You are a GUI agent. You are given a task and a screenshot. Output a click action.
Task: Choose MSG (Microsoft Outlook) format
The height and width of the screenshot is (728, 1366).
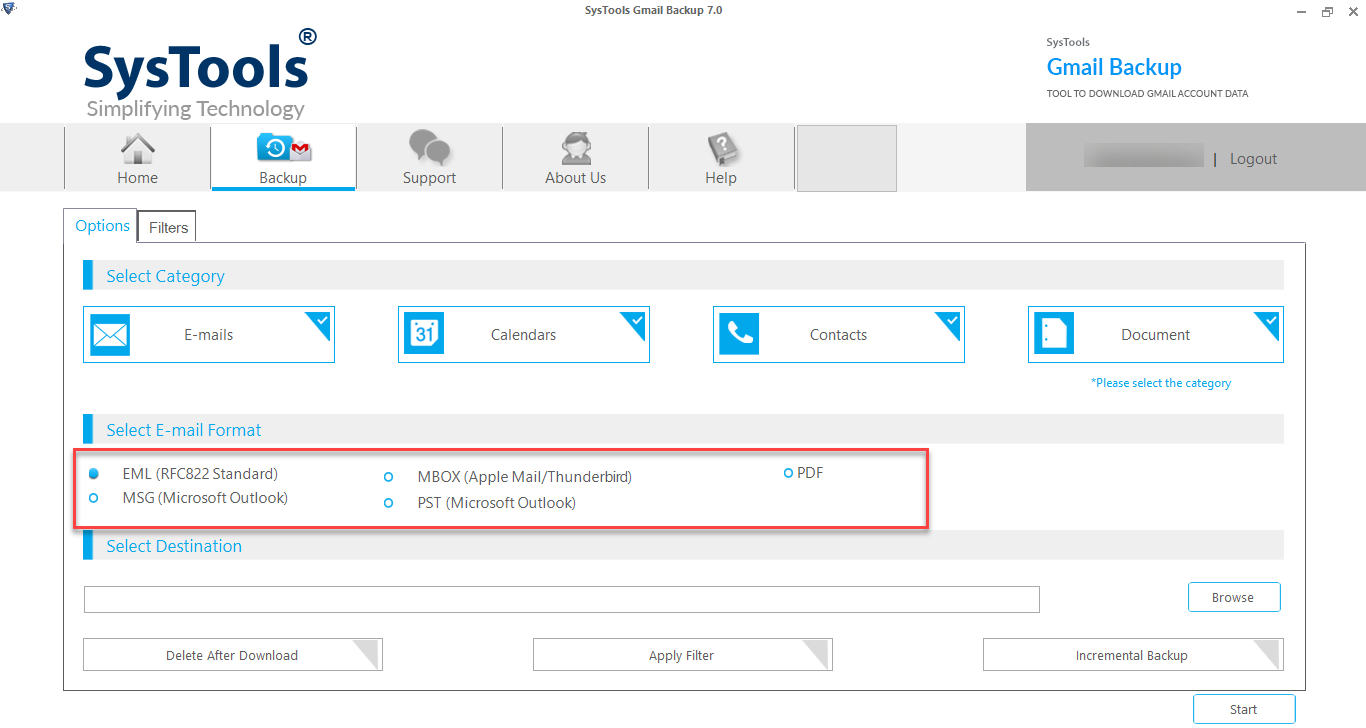(94, 498)
